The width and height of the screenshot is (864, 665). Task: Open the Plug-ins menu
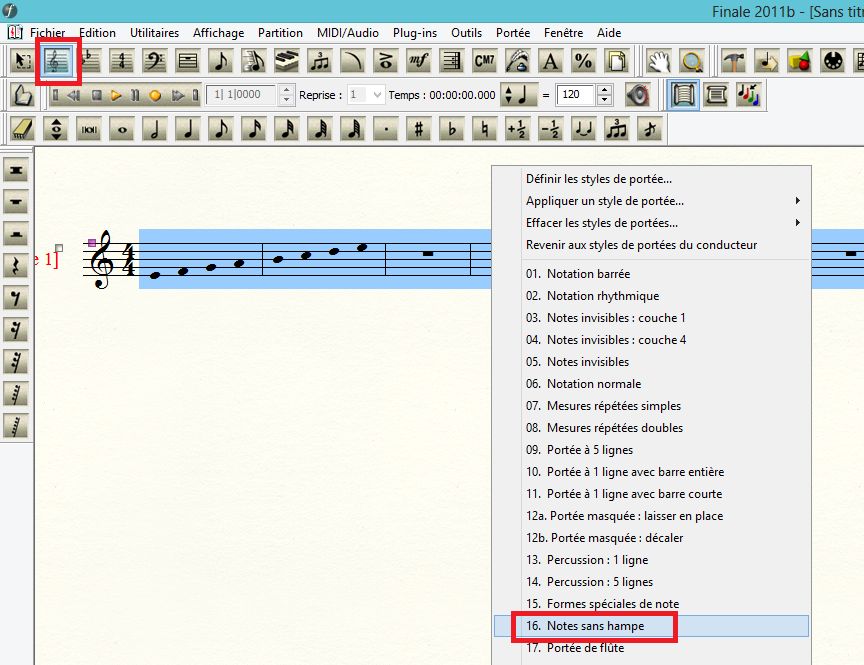(413, 33)
